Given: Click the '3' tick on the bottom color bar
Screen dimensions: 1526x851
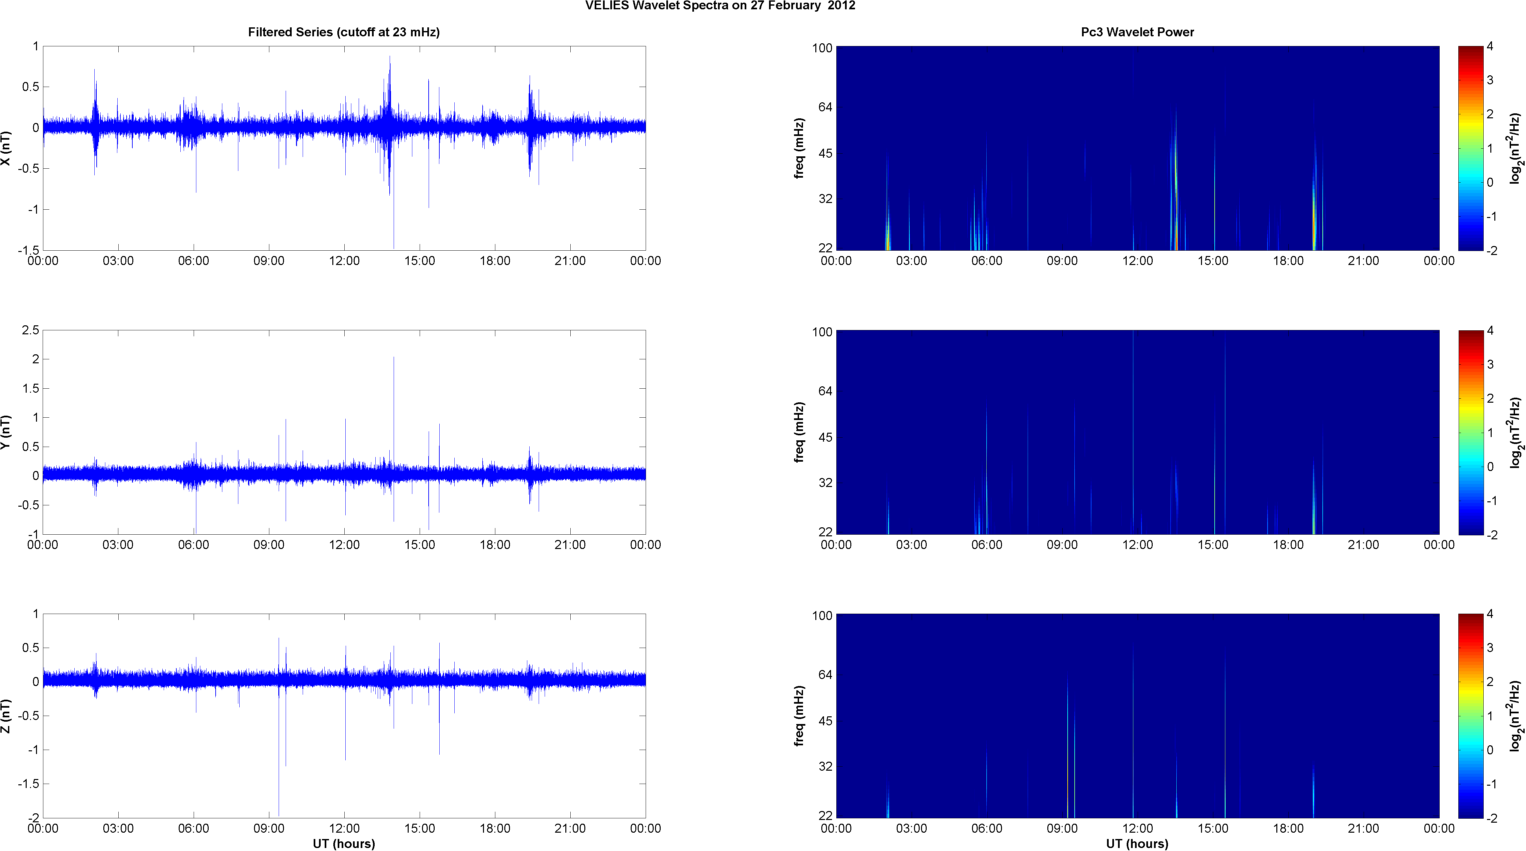Looking at the screenshot, I should click(1490, 649).
